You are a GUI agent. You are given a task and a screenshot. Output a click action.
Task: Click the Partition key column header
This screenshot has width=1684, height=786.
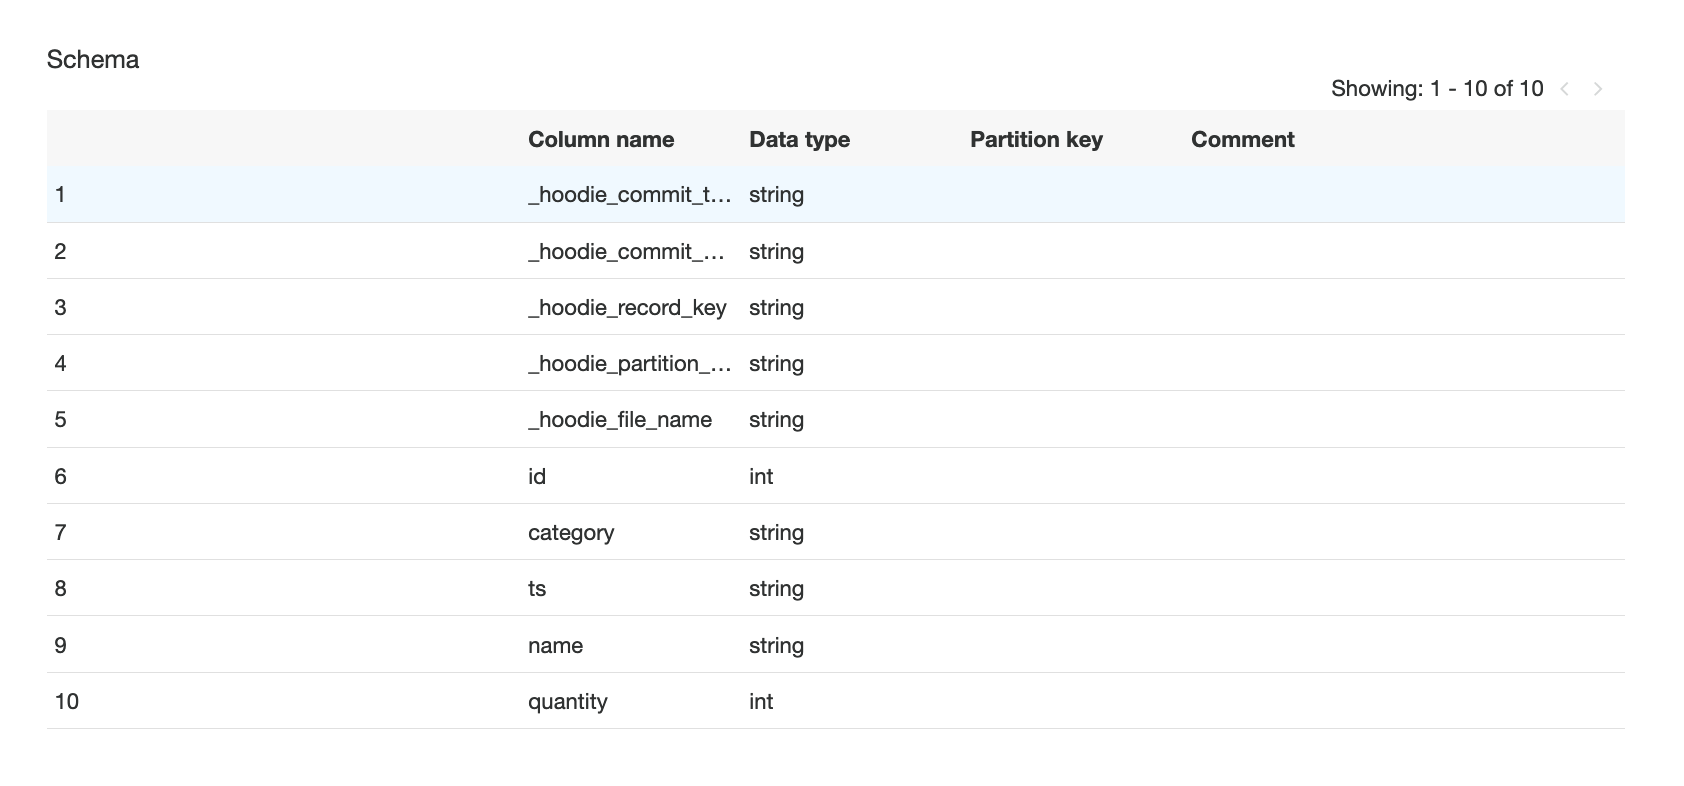pyautogui.click(x=1036, y=140)
